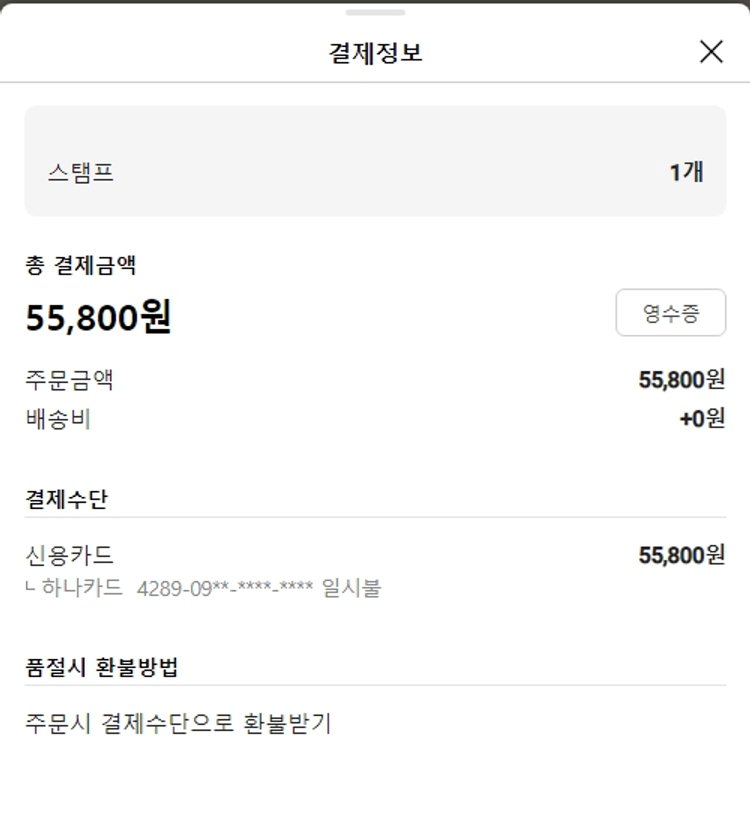Click the 영수증 receipt button

click(670, 313)
